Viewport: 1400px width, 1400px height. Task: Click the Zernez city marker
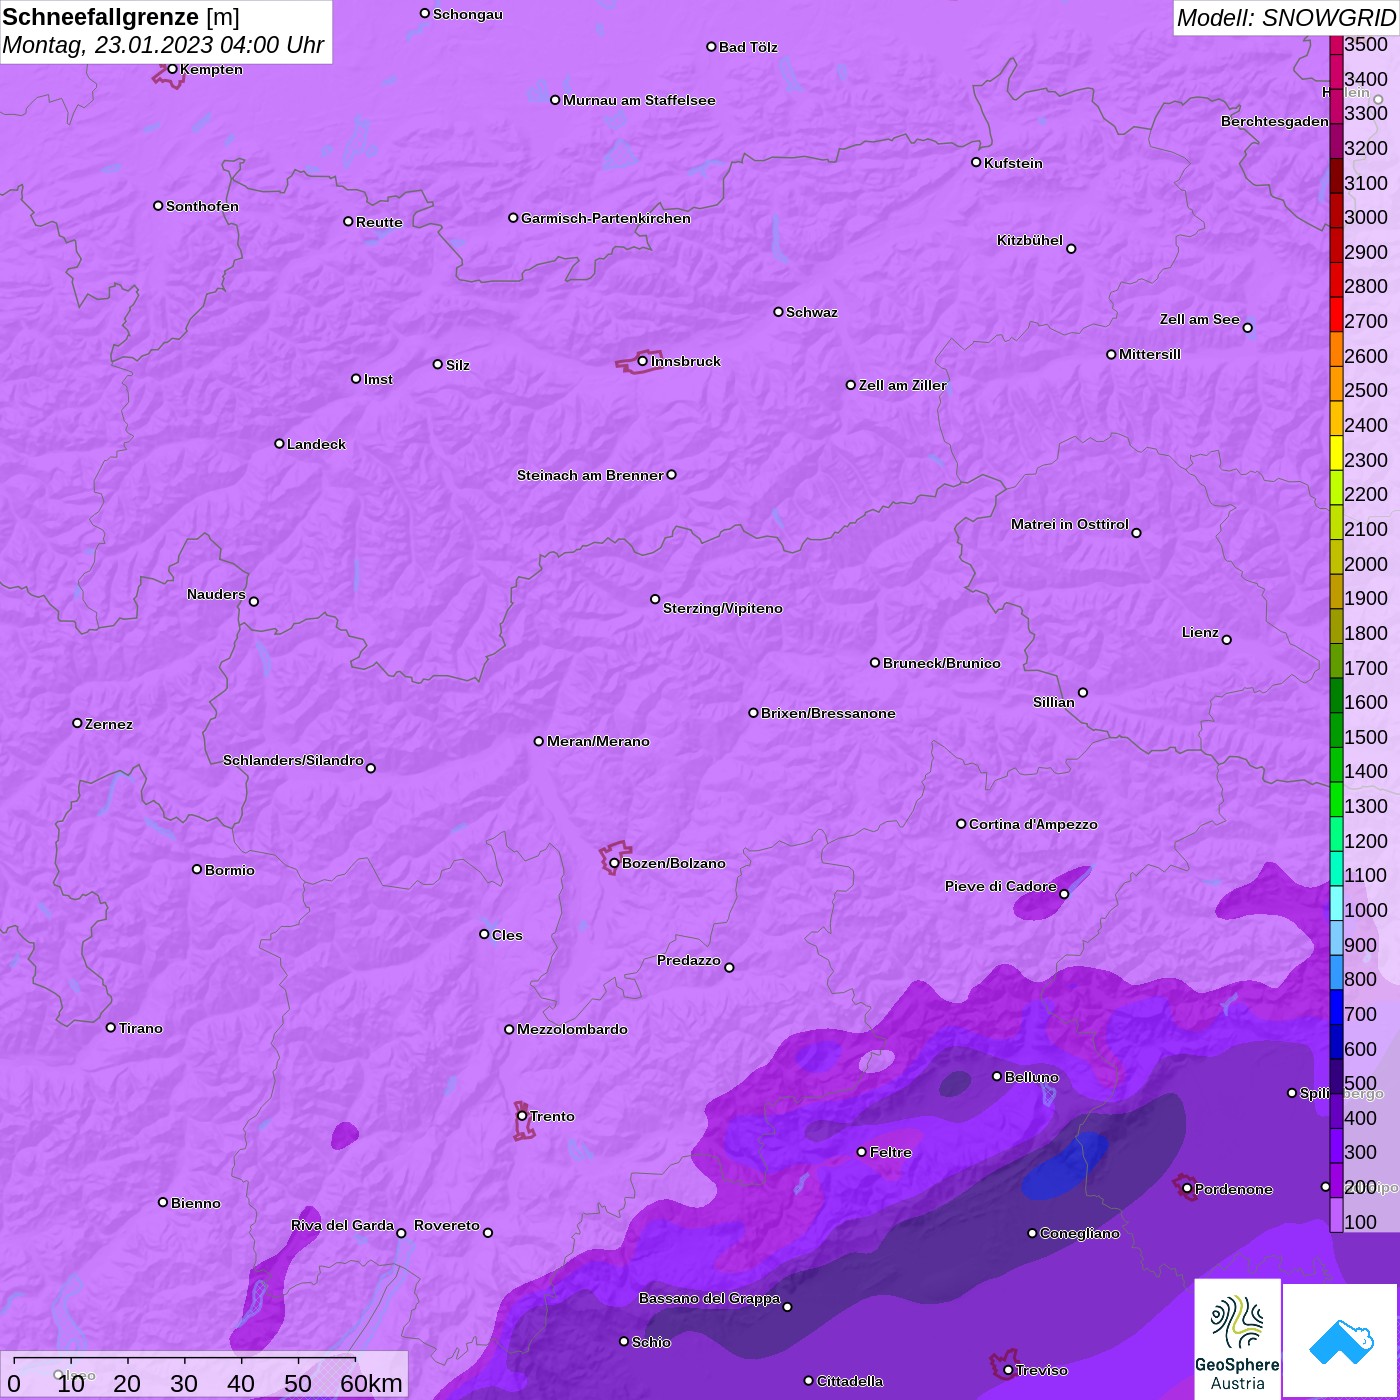77,723
